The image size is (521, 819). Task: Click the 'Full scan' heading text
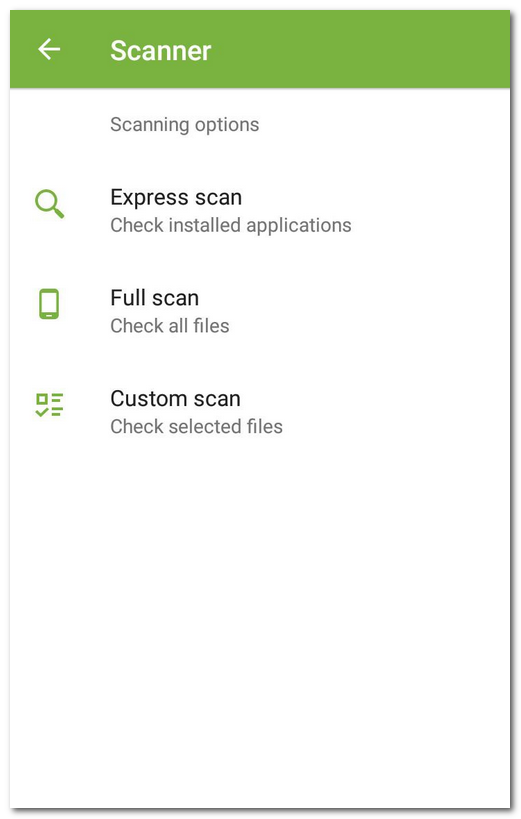click(155, 298)
